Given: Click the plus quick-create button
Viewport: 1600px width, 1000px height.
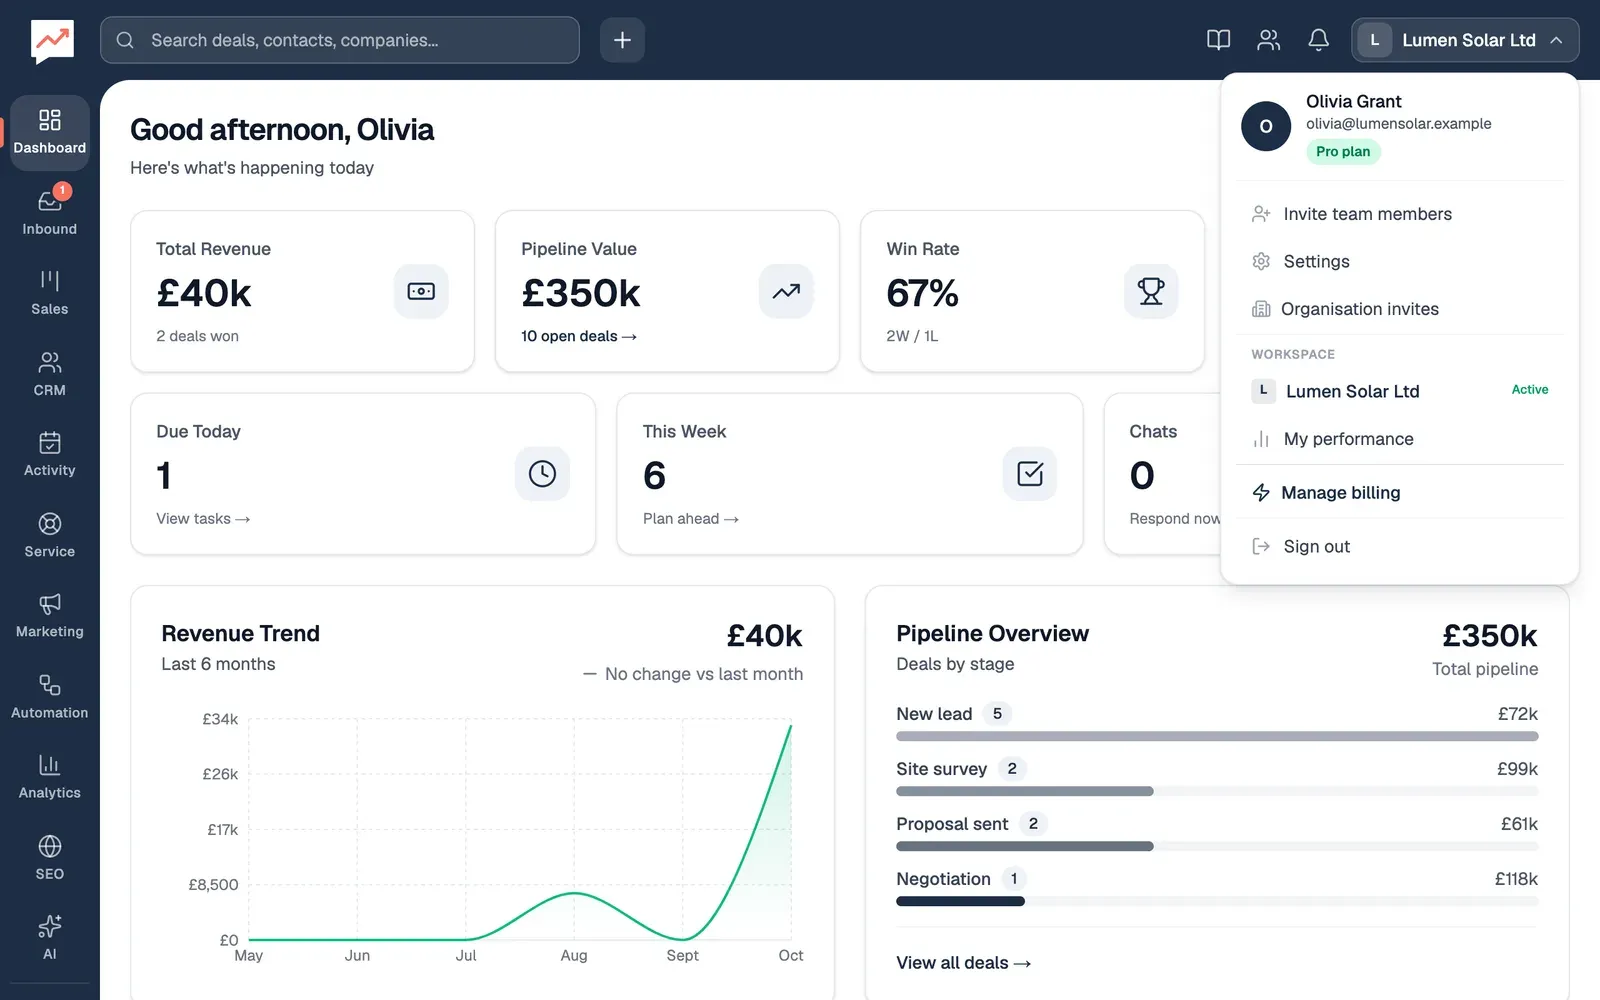Looking at the screenshot, I should tap(622, 40).
